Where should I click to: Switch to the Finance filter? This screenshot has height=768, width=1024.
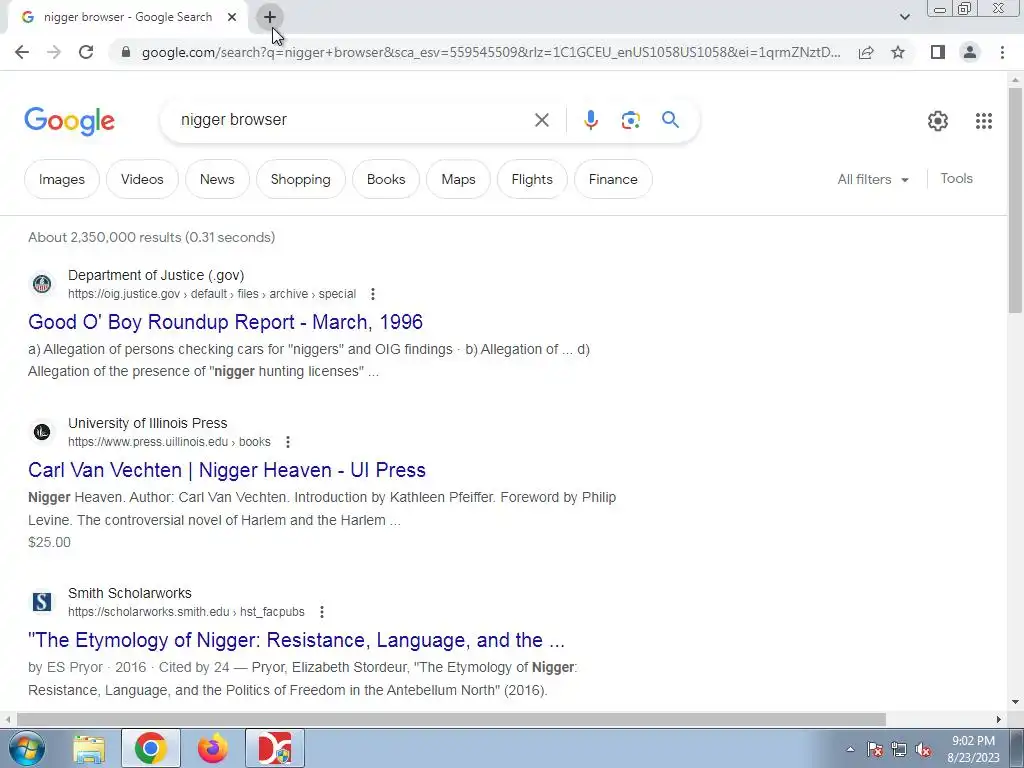(613, 179)
